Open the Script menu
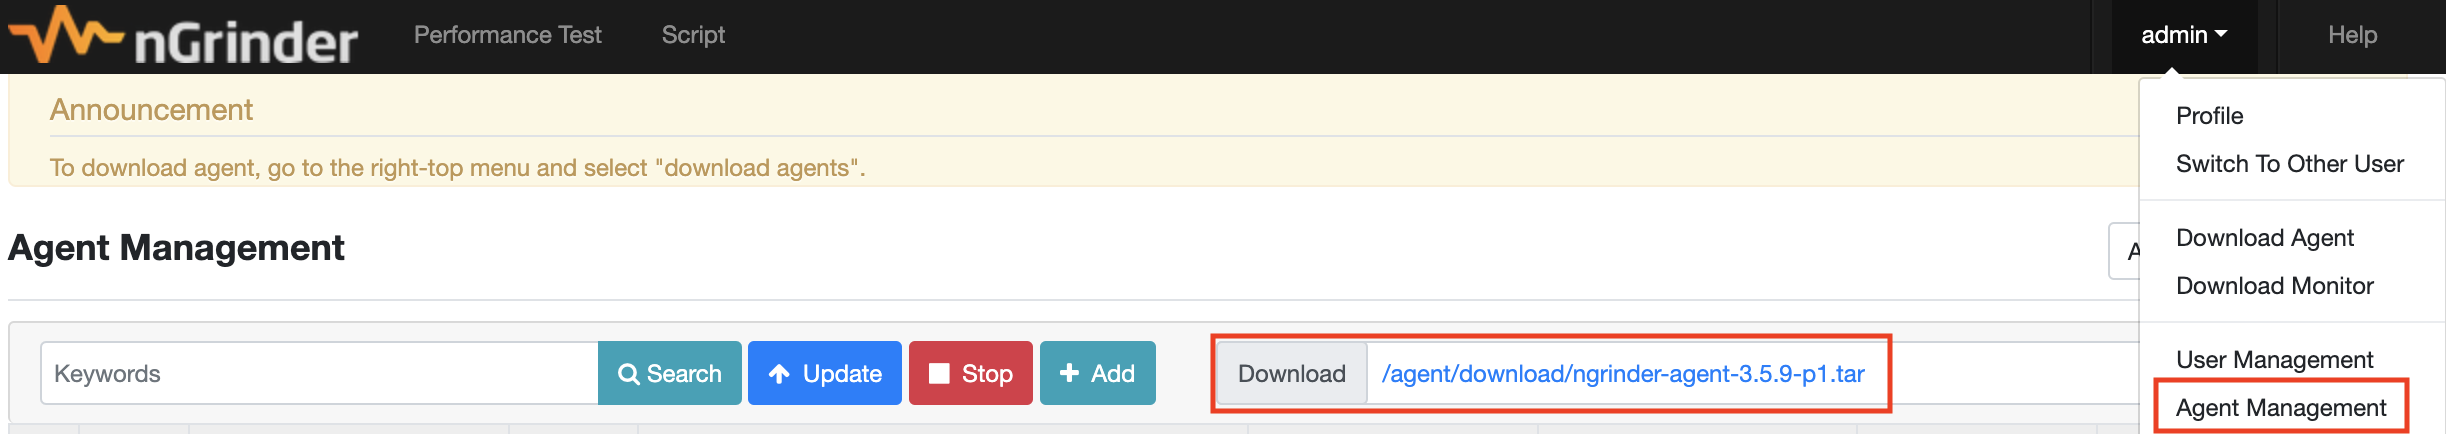 point(693,35)
